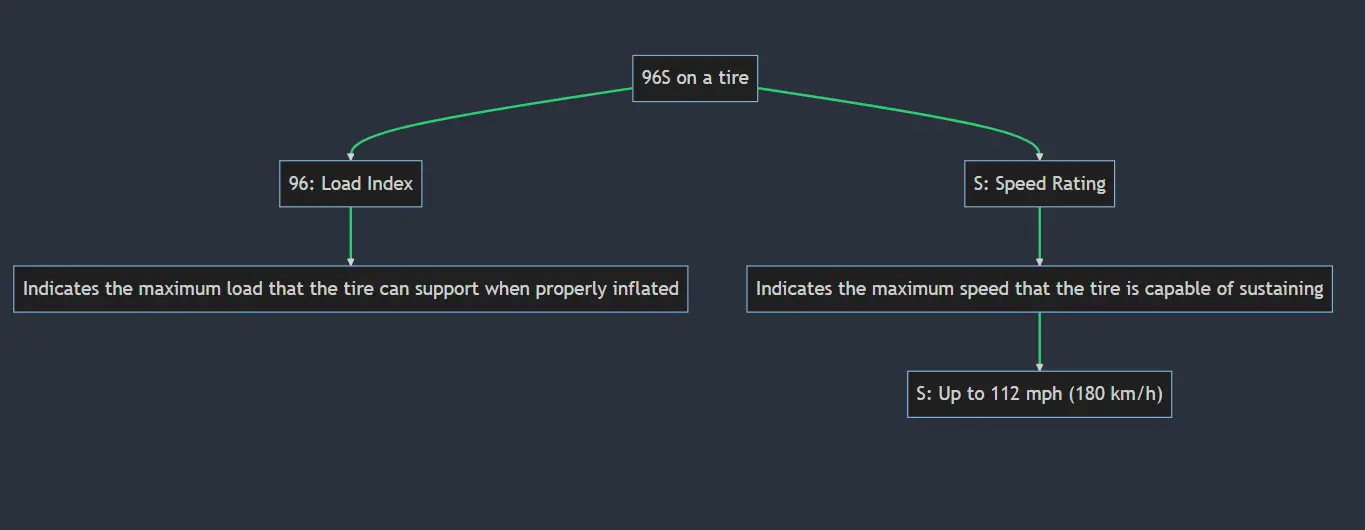The width and height of the screenshot is (1365, 530).
Task: Click the maximum load description box
Action: point(350,289)
